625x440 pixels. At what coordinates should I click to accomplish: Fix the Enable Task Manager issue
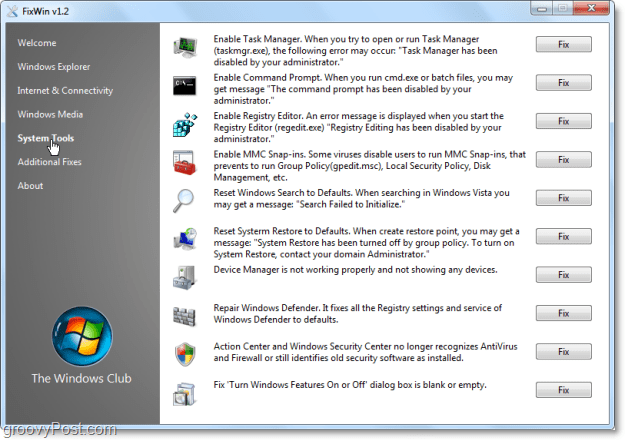[564, 44]
